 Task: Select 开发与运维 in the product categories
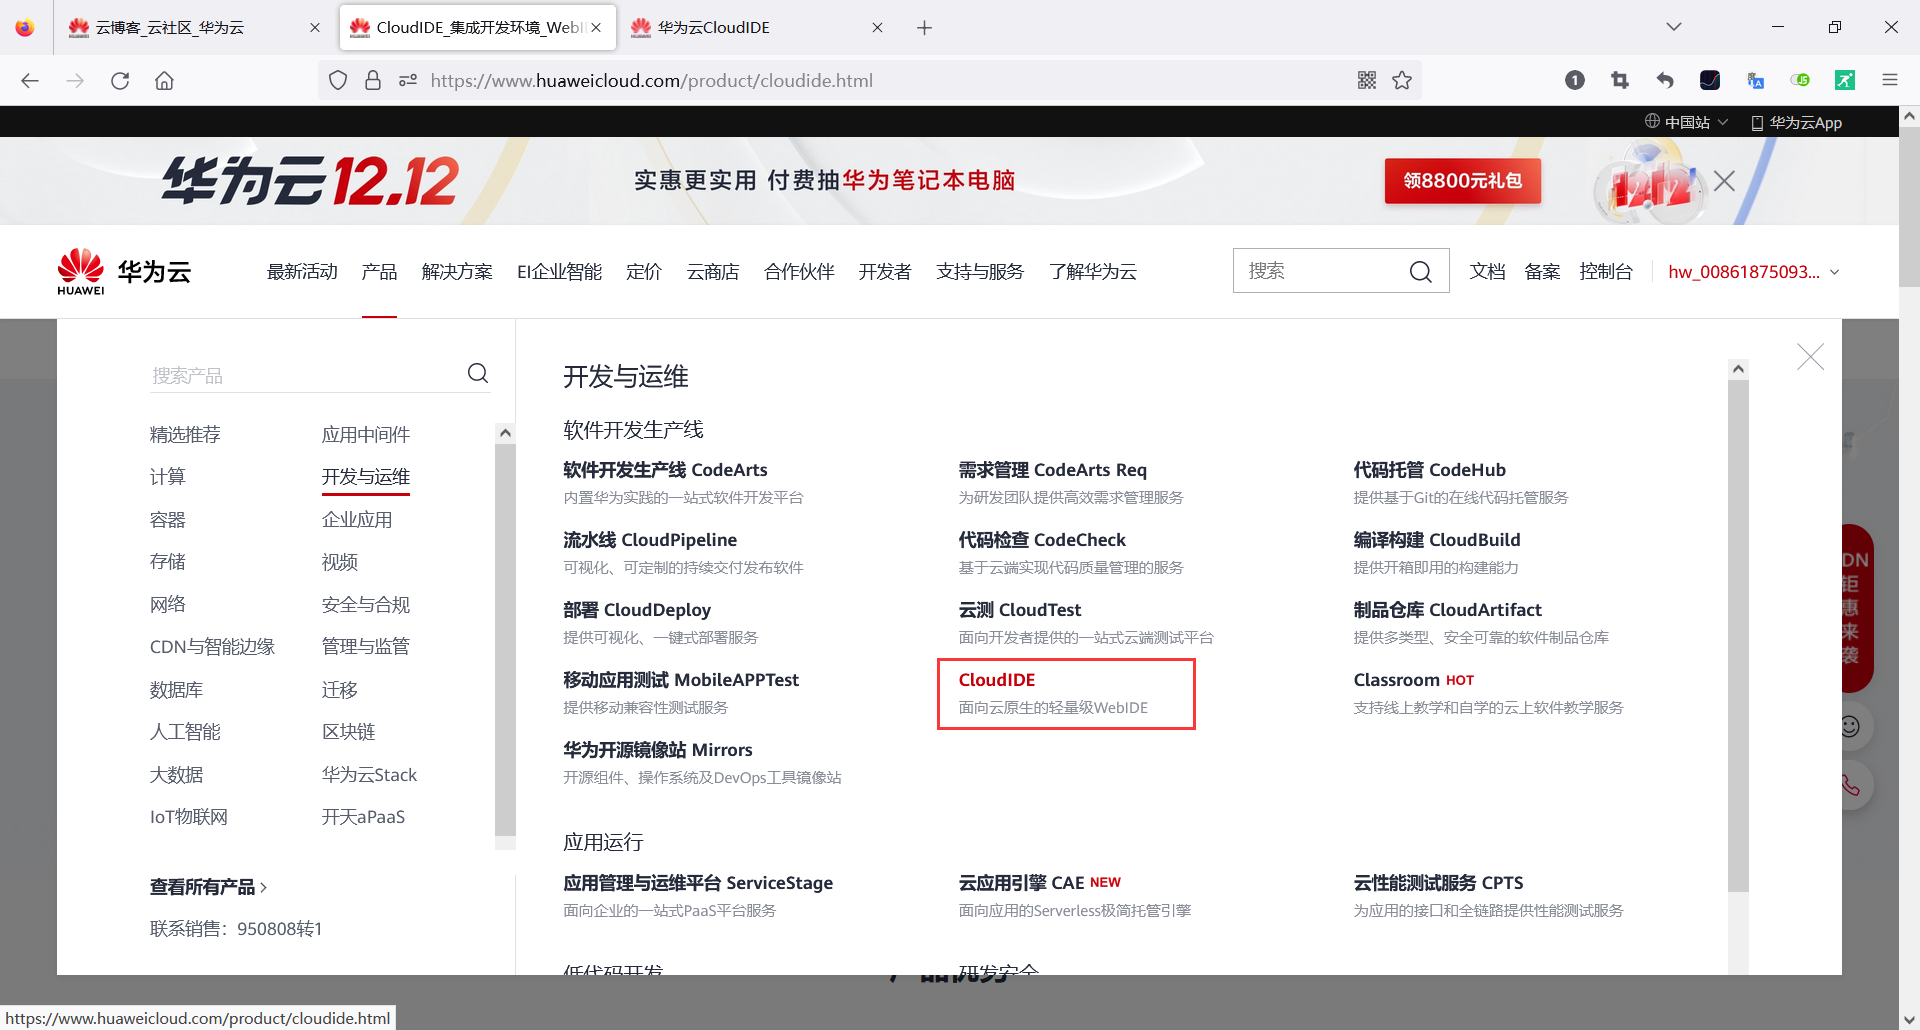coord(365,477)
